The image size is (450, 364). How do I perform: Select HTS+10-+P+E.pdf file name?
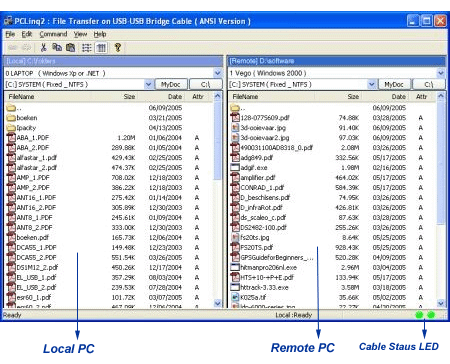(x=267, y=277)
